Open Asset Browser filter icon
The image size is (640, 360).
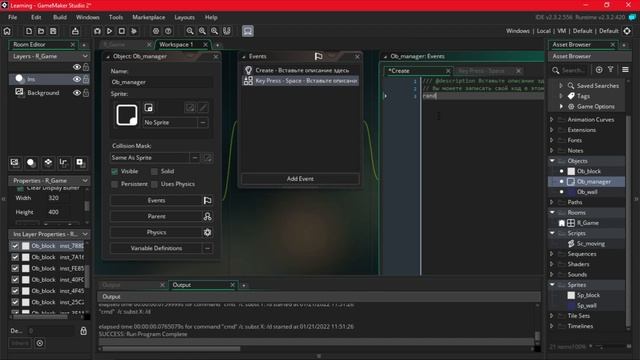tap(611, 70)
